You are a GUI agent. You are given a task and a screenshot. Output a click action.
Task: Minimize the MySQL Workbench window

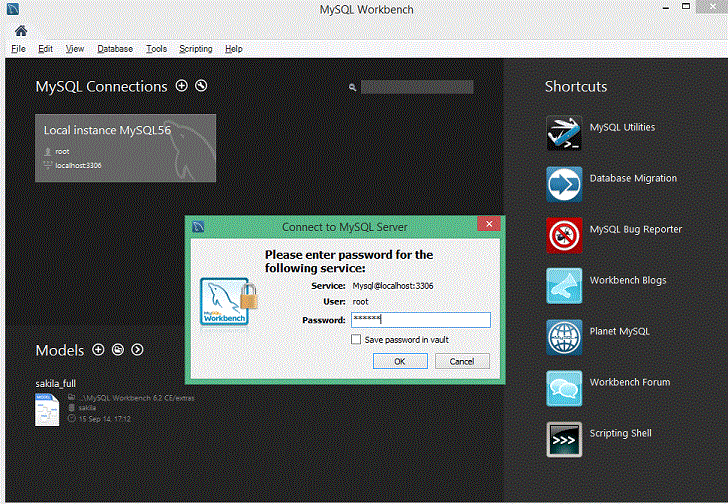pyautogui.click(x=666, y=8)
